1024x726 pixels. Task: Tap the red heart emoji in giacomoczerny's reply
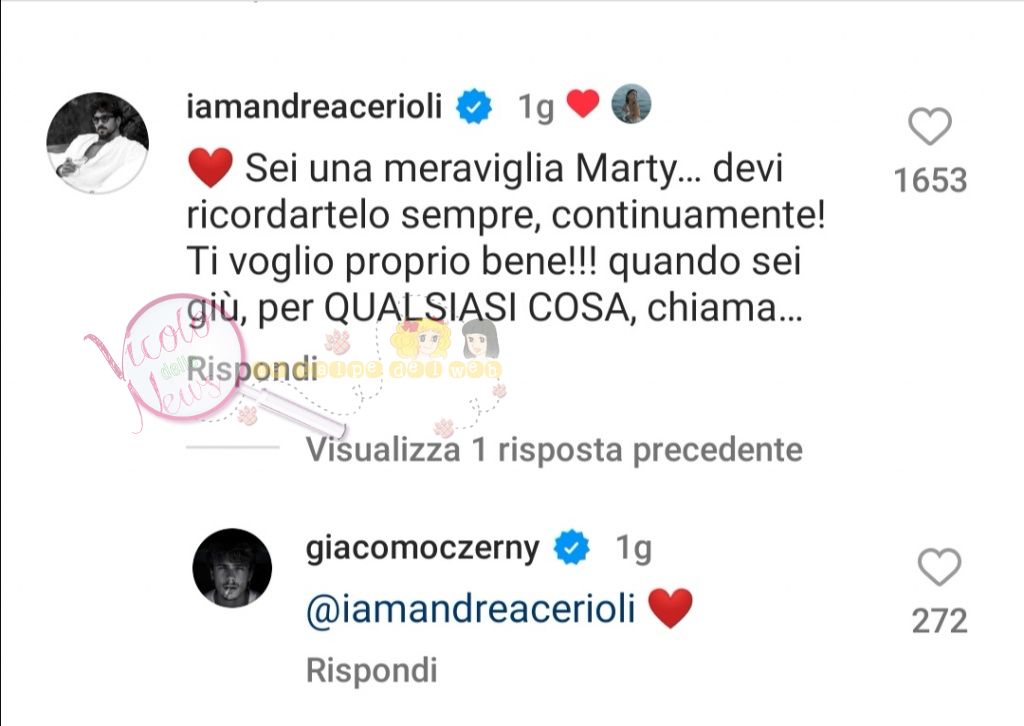pos(670,608)
